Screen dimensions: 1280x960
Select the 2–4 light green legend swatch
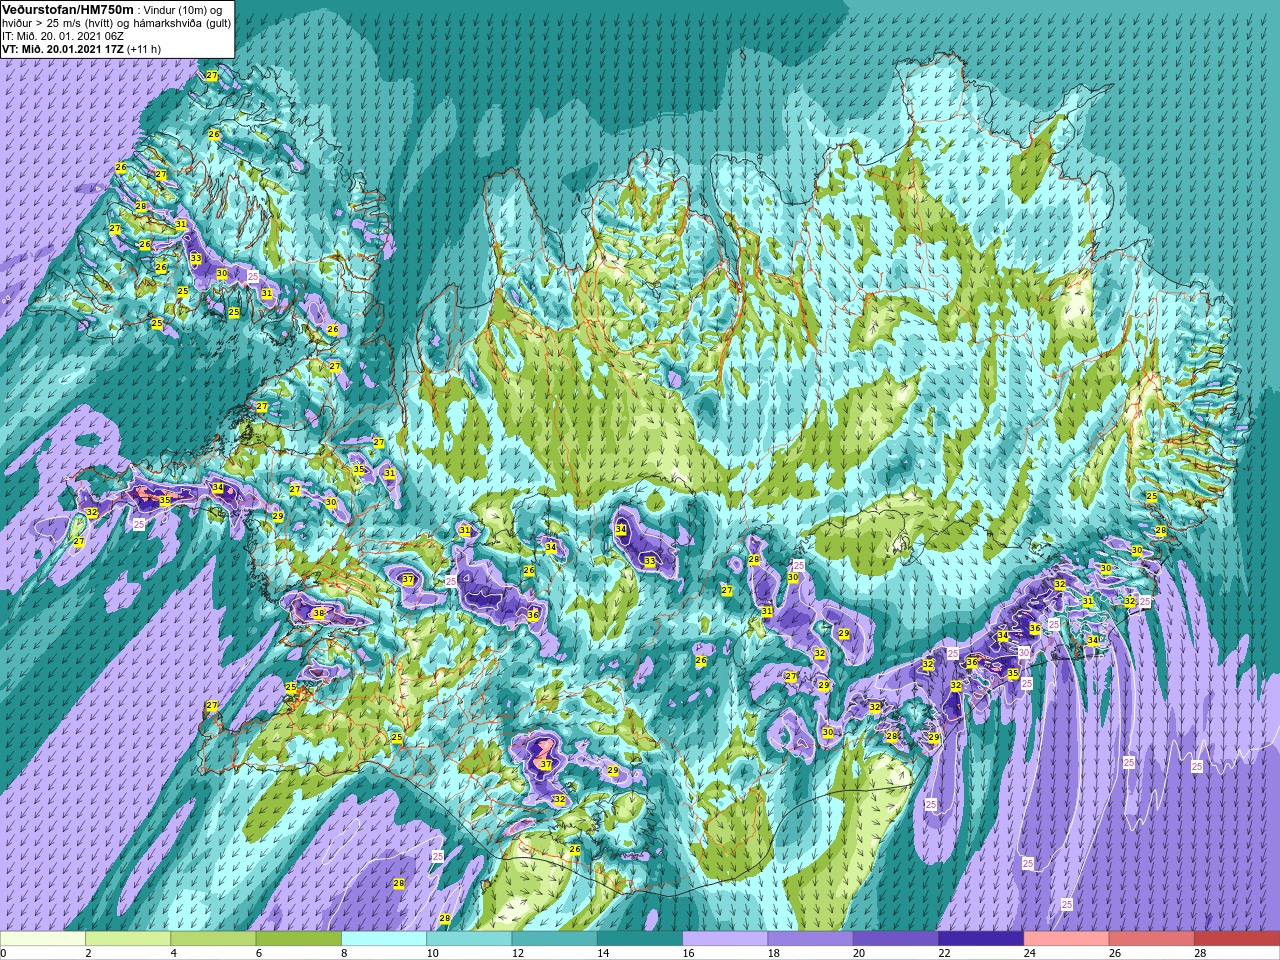(128, 939)
